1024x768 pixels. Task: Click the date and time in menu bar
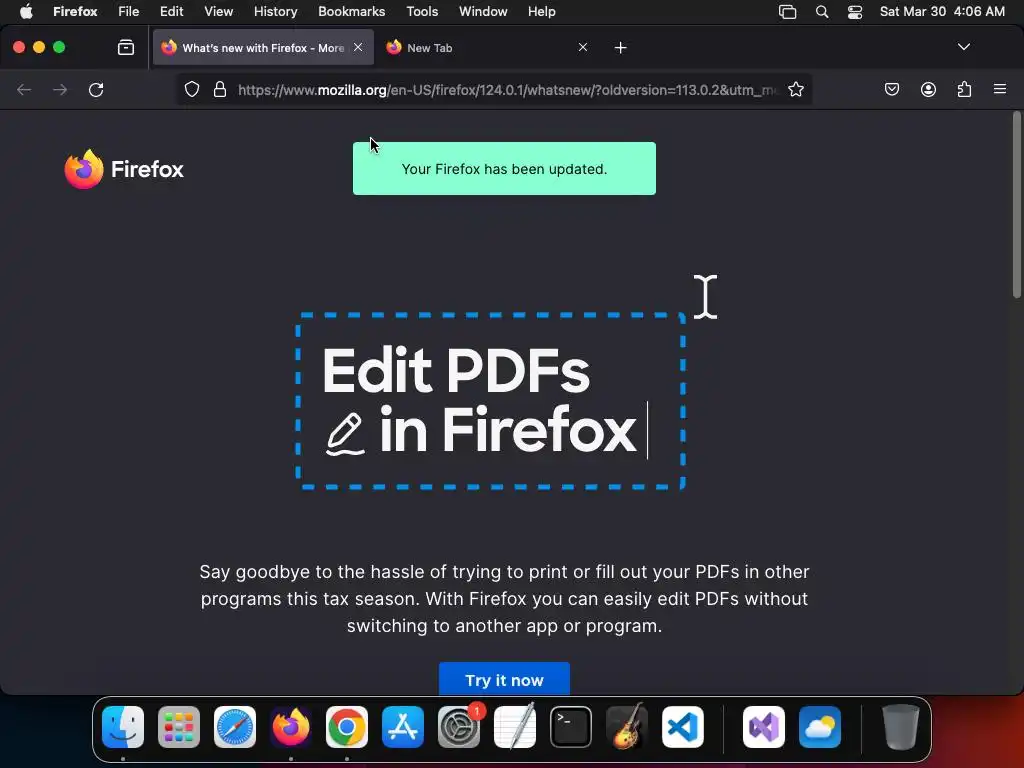[x=942, y=12]
